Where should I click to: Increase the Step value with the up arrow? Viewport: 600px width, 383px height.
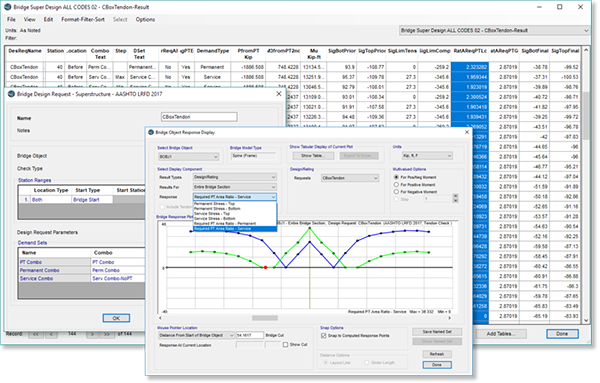(455, 196)
